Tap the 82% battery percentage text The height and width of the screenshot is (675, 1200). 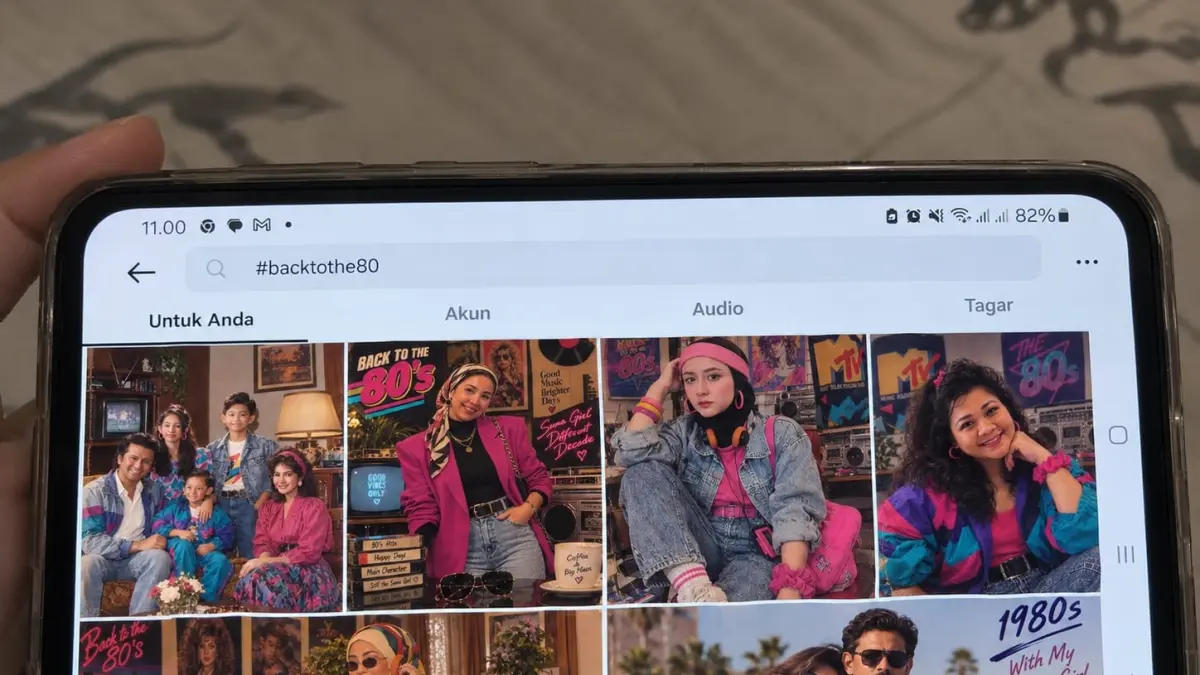pos(1035,215)
